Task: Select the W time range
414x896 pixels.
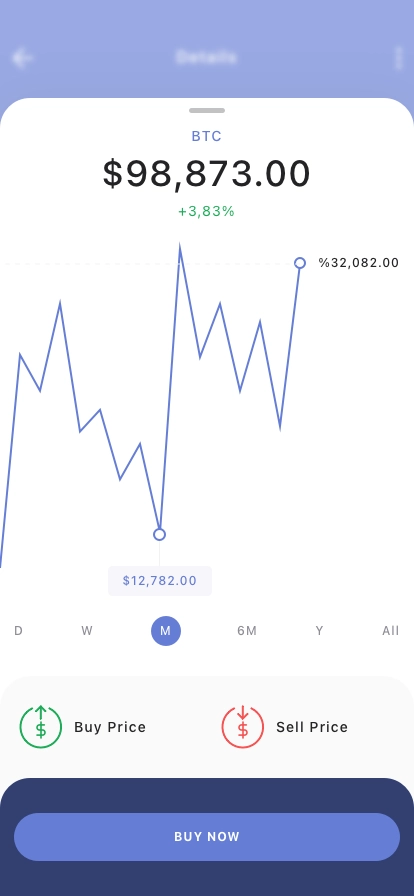Action: [87, 631]
